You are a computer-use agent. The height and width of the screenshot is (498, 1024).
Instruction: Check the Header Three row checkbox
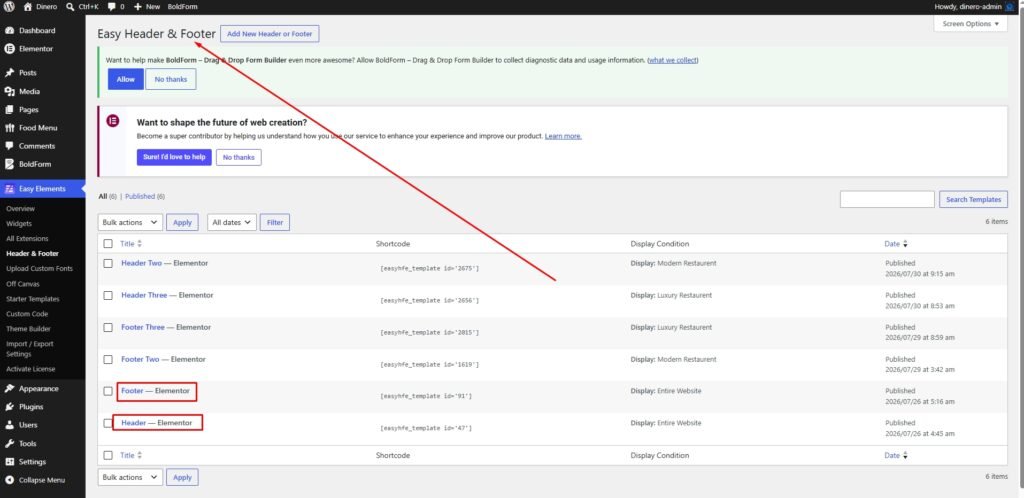coord(108,295)
